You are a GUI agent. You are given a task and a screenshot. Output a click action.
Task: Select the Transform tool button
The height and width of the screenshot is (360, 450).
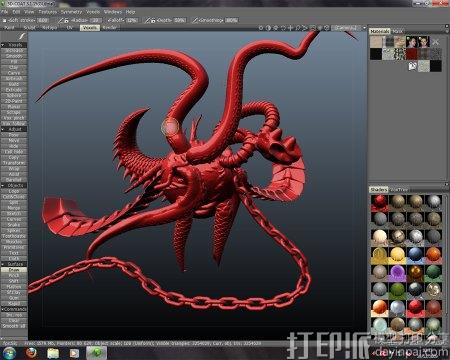[14, 163]
